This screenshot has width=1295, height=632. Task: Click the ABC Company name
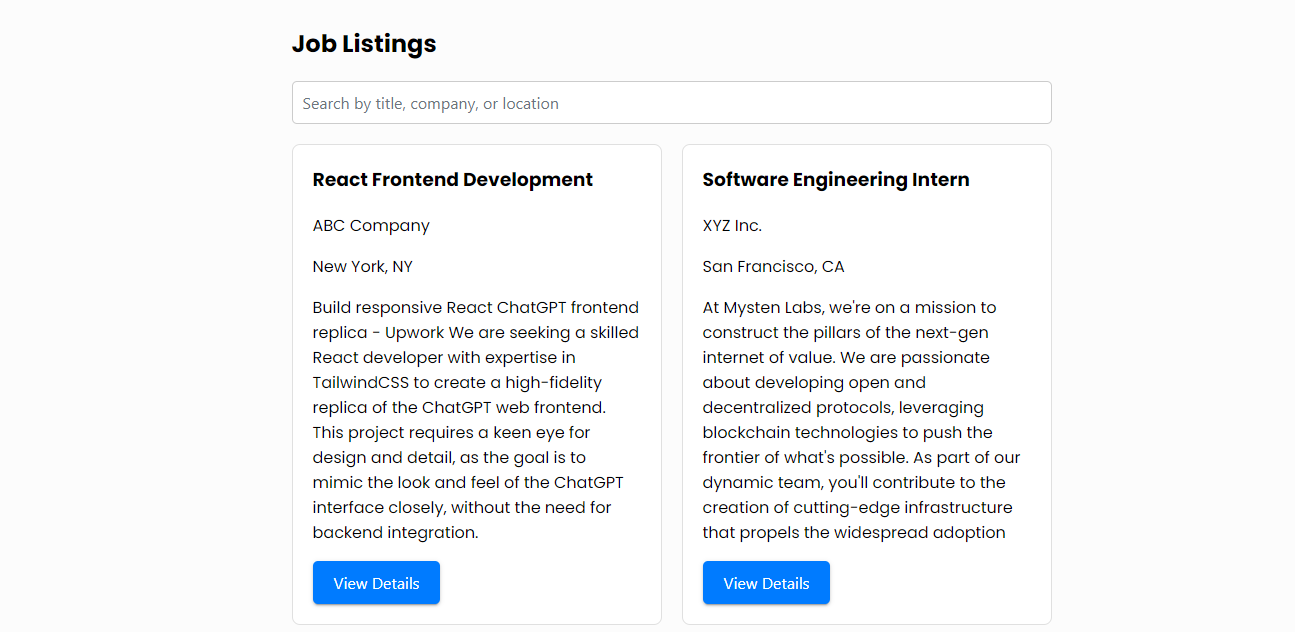[x=371, y=226]
